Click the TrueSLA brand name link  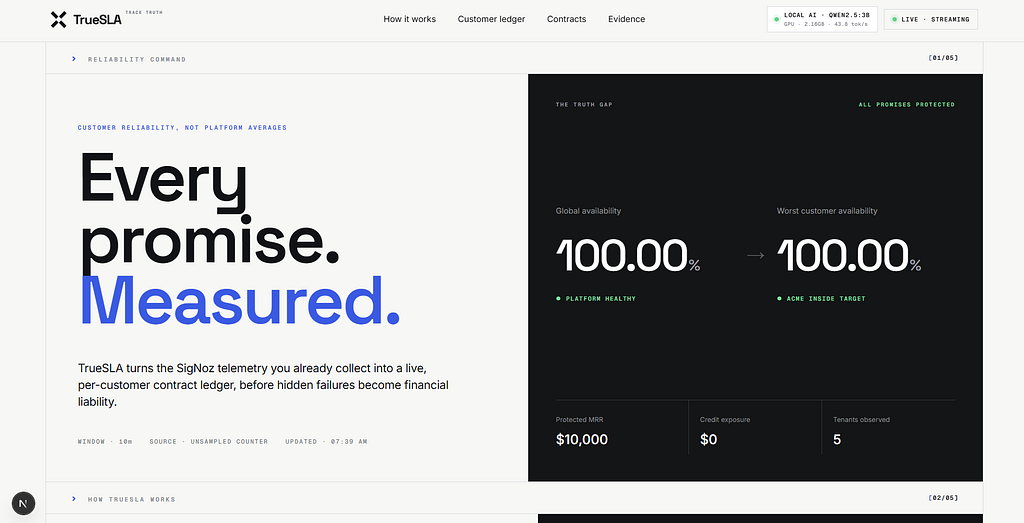[x=97, y=20]
